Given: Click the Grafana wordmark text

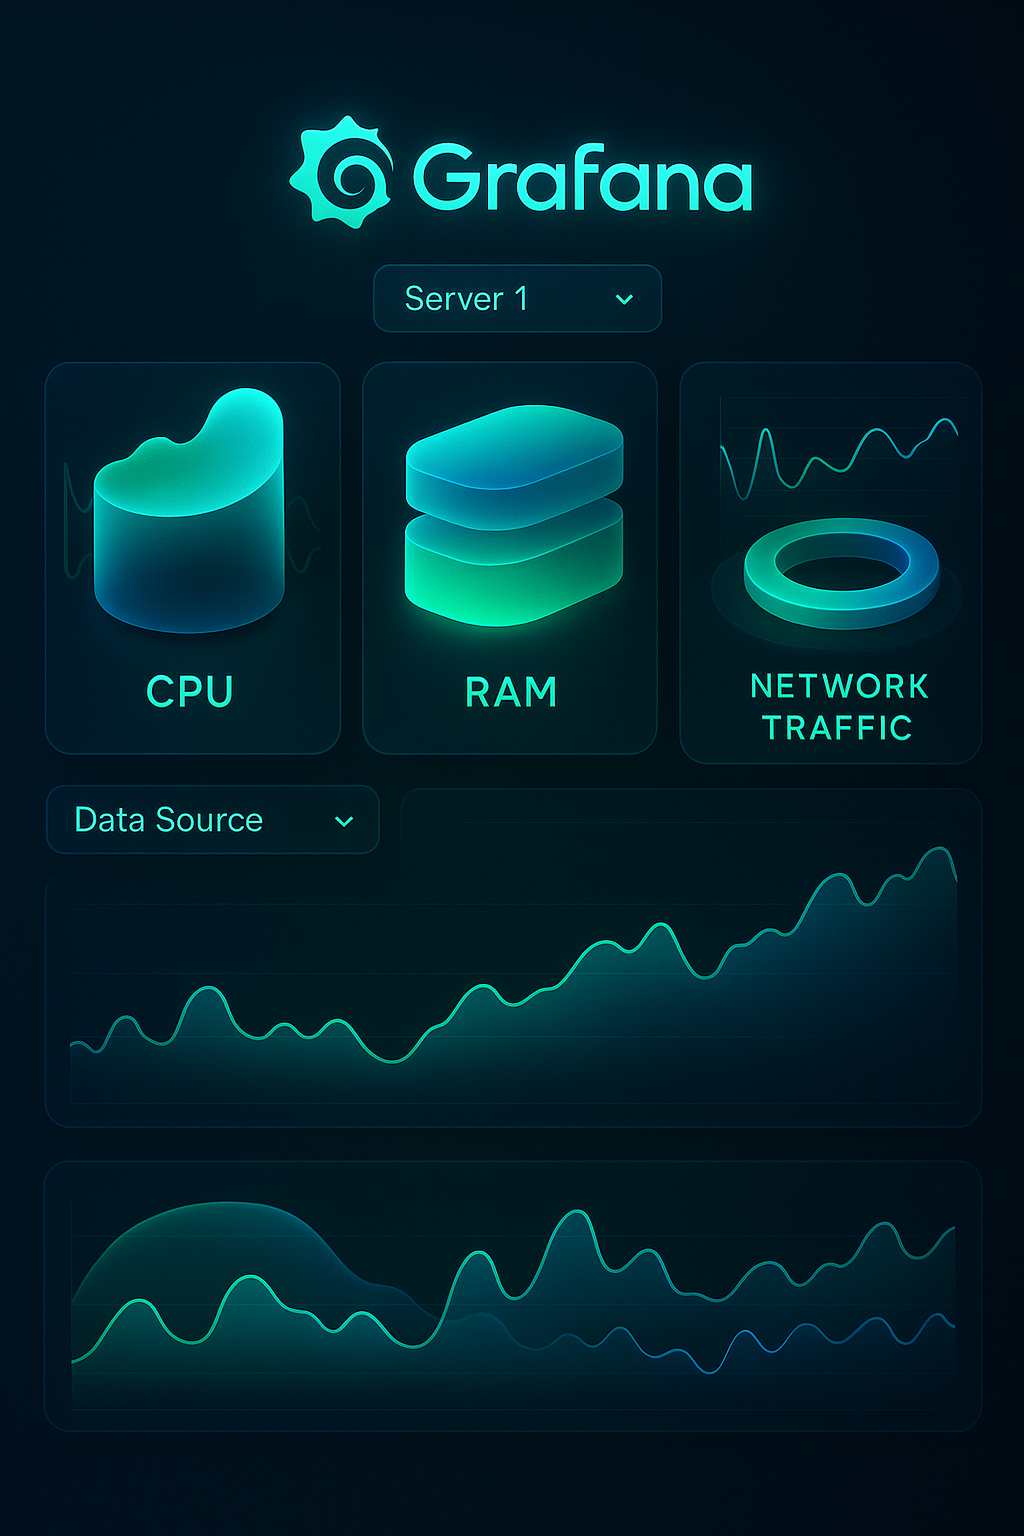Looking at the screenshot, I should (x=581, y=177).
